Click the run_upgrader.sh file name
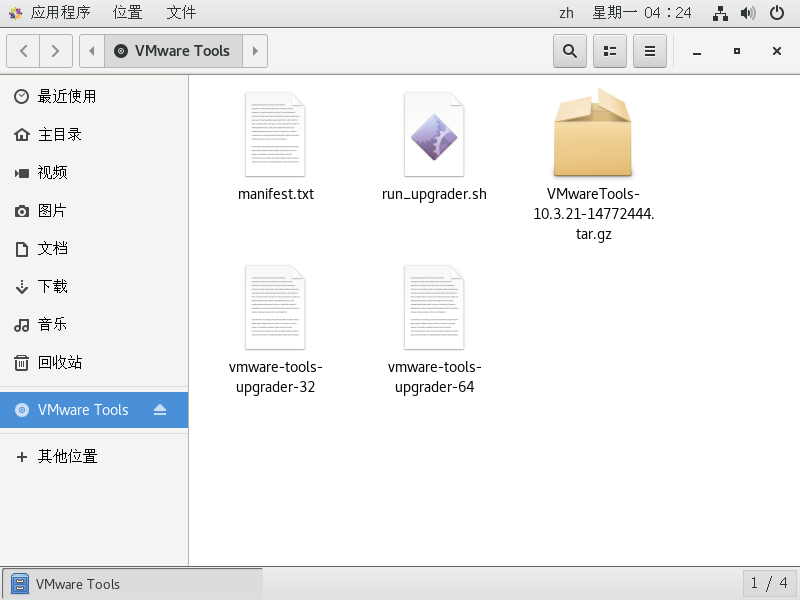Image resolution: width=800 pixels, height=600 pixels. [x=434, y=194]
